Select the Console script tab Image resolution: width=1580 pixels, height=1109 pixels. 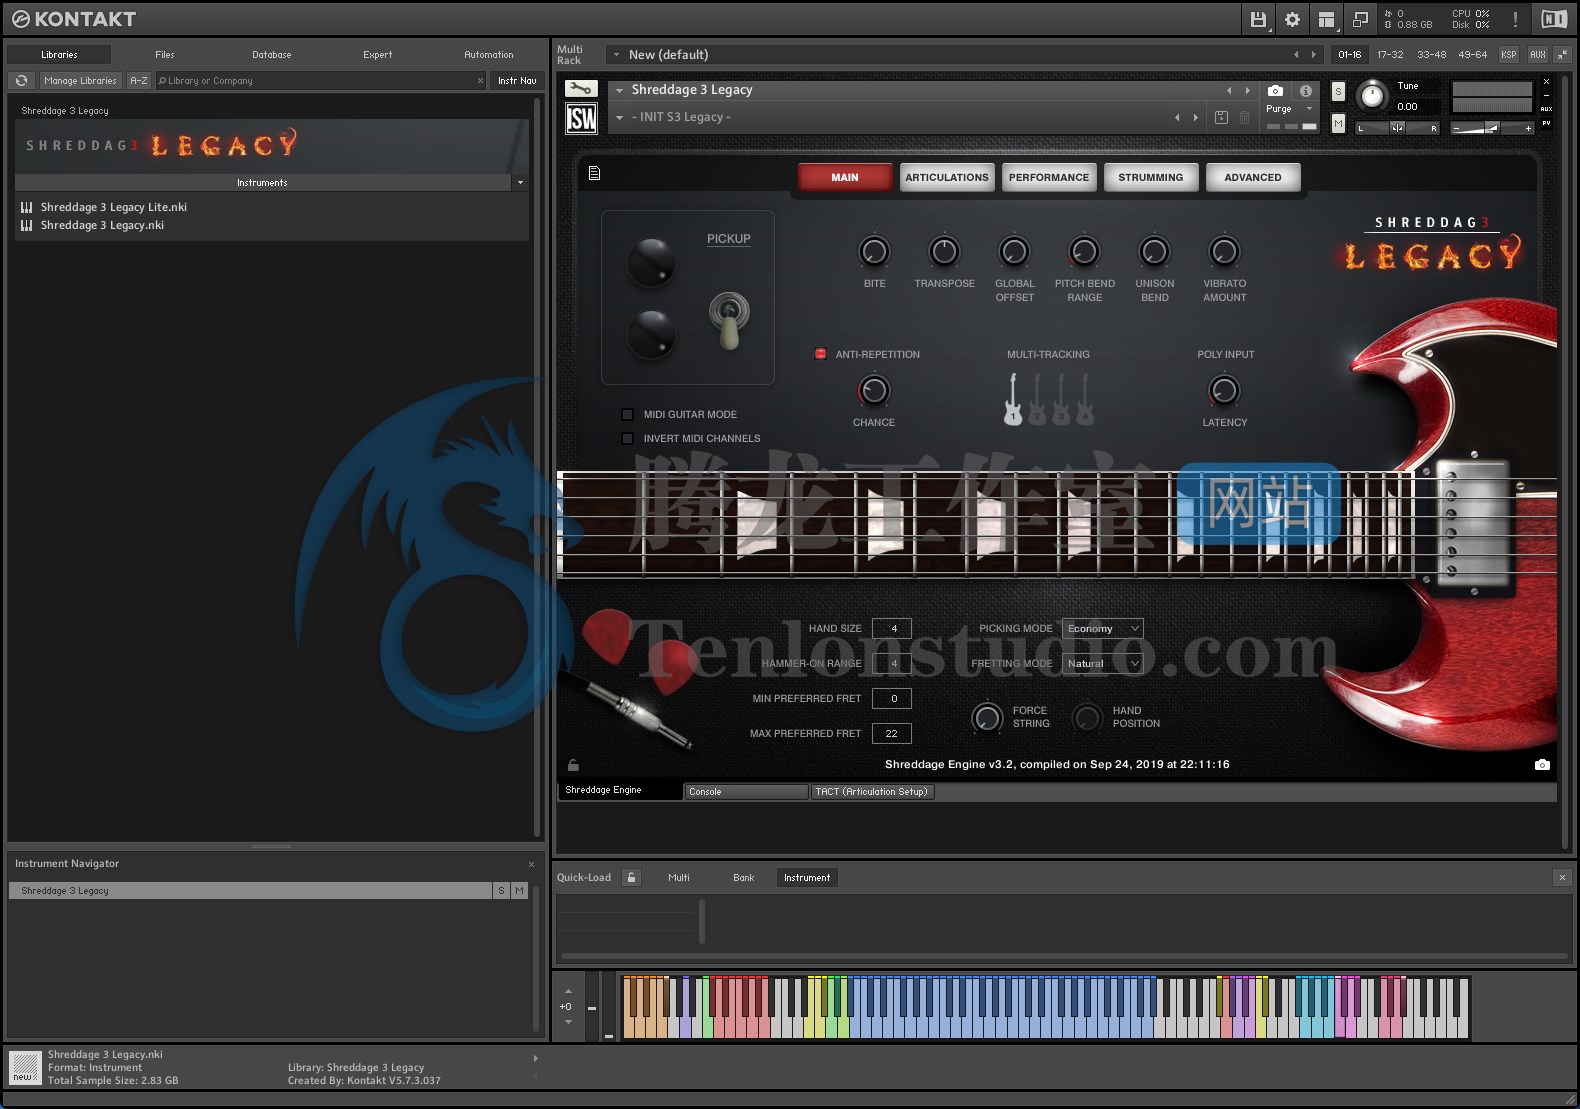click(746, 792)
